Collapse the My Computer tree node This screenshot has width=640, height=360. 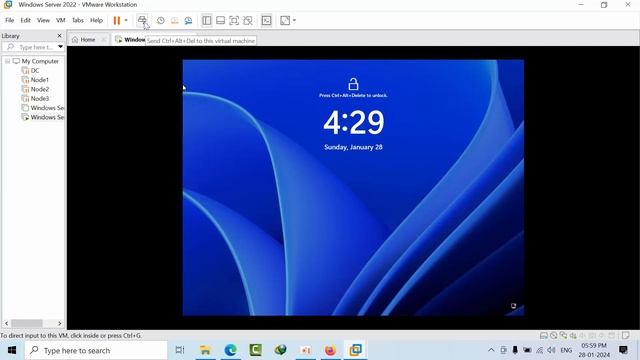coord(7,61)
